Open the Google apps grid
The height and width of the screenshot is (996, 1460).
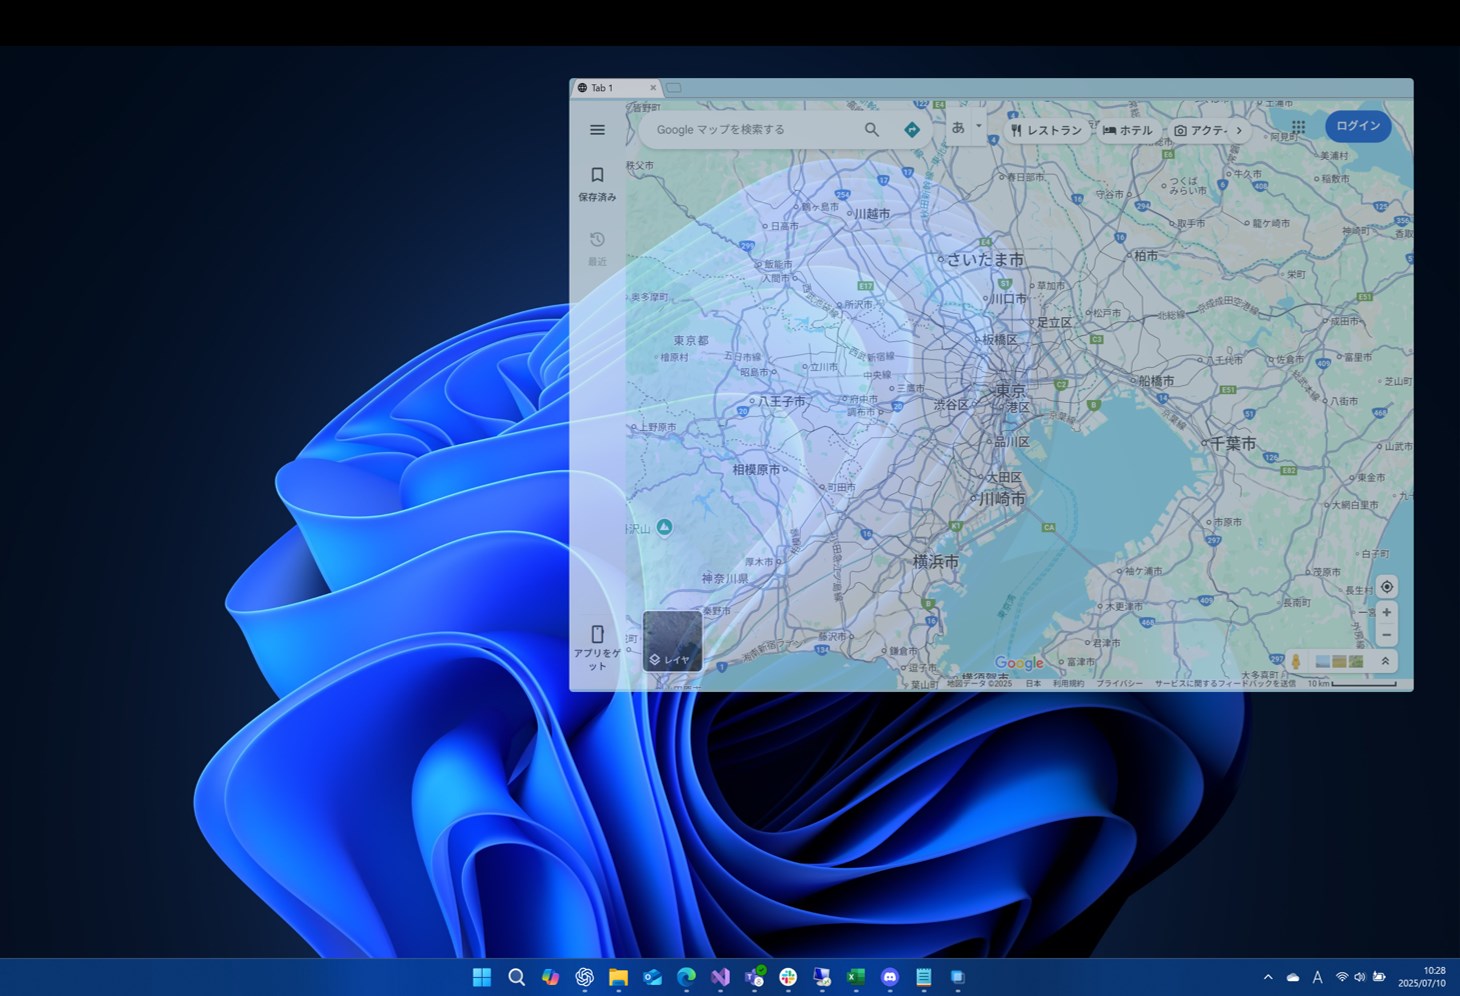click(x=1298, y=127)
